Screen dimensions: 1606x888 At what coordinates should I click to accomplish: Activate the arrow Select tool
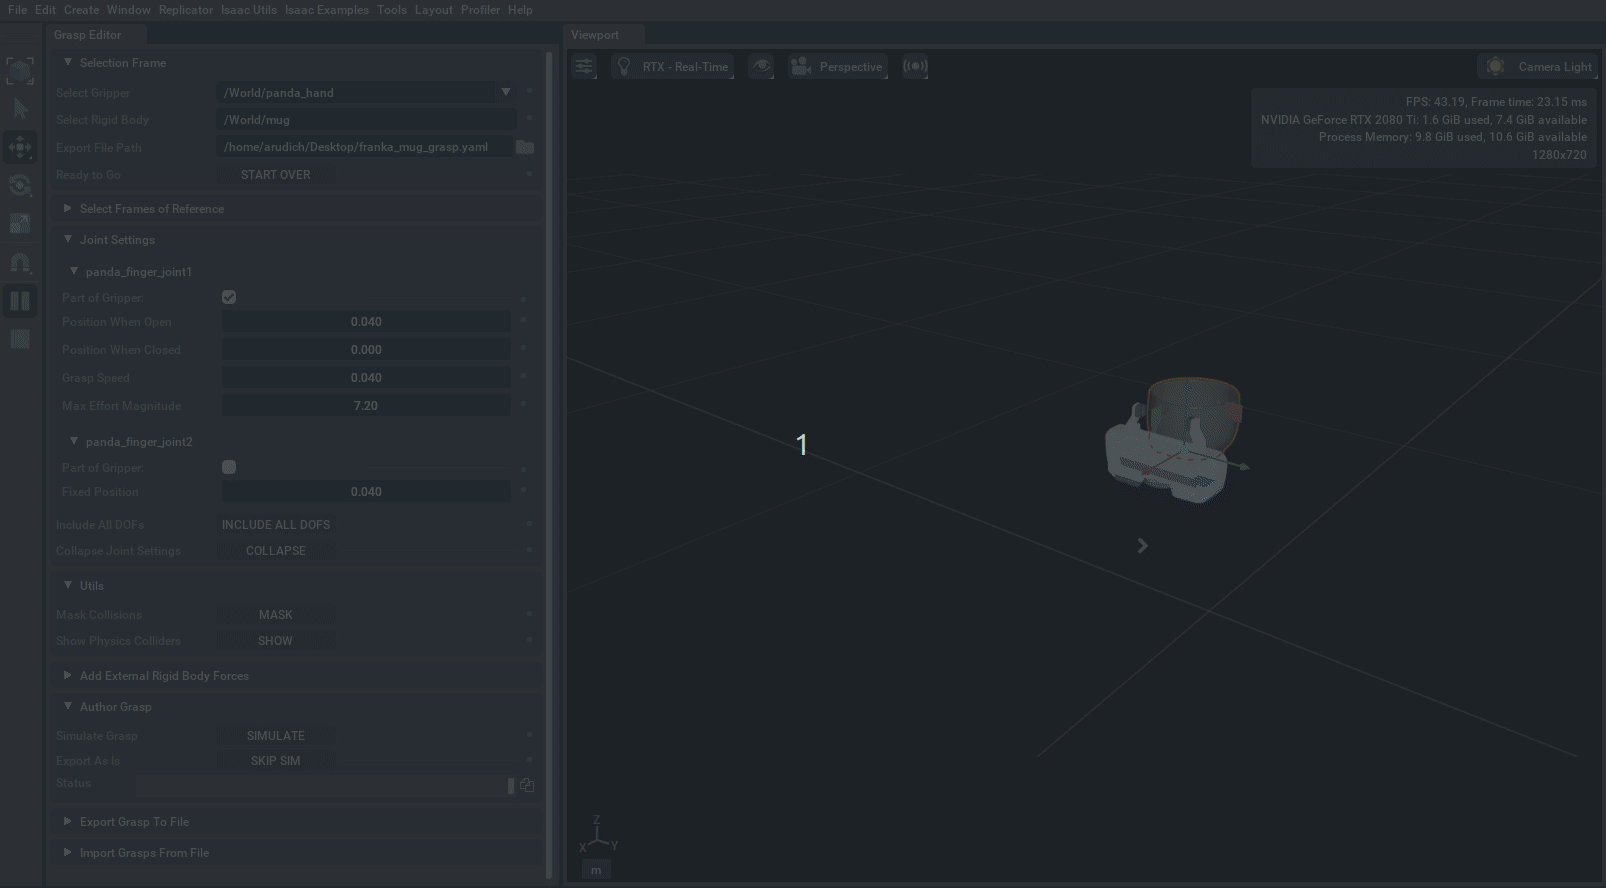(20, 109)
